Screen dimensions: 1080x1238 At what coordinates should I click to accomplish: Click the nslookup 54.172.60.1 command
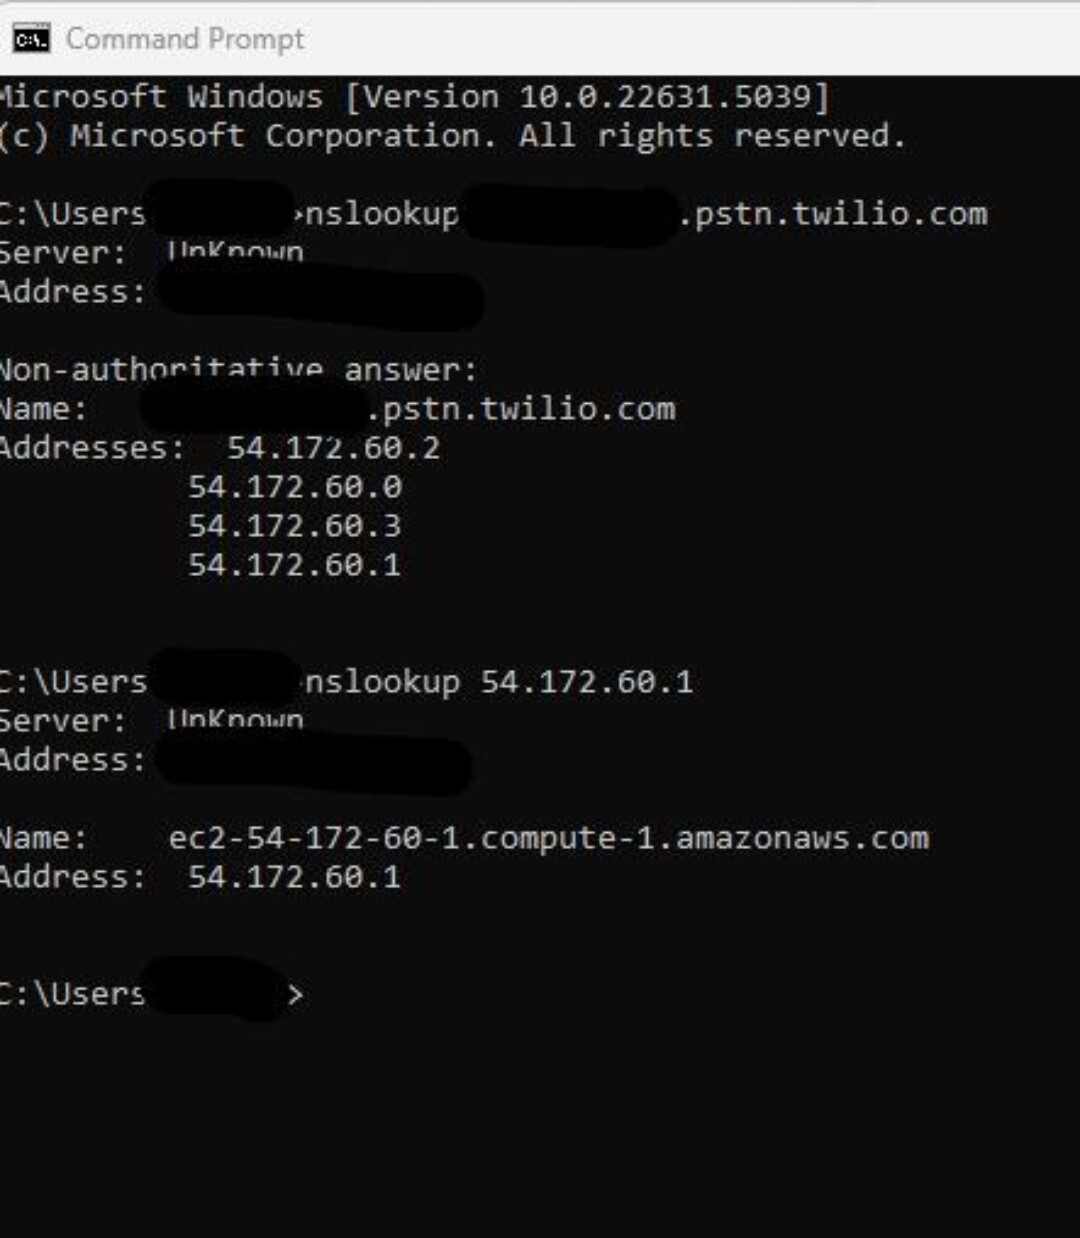pyautogui.click(x=498, y=682)
